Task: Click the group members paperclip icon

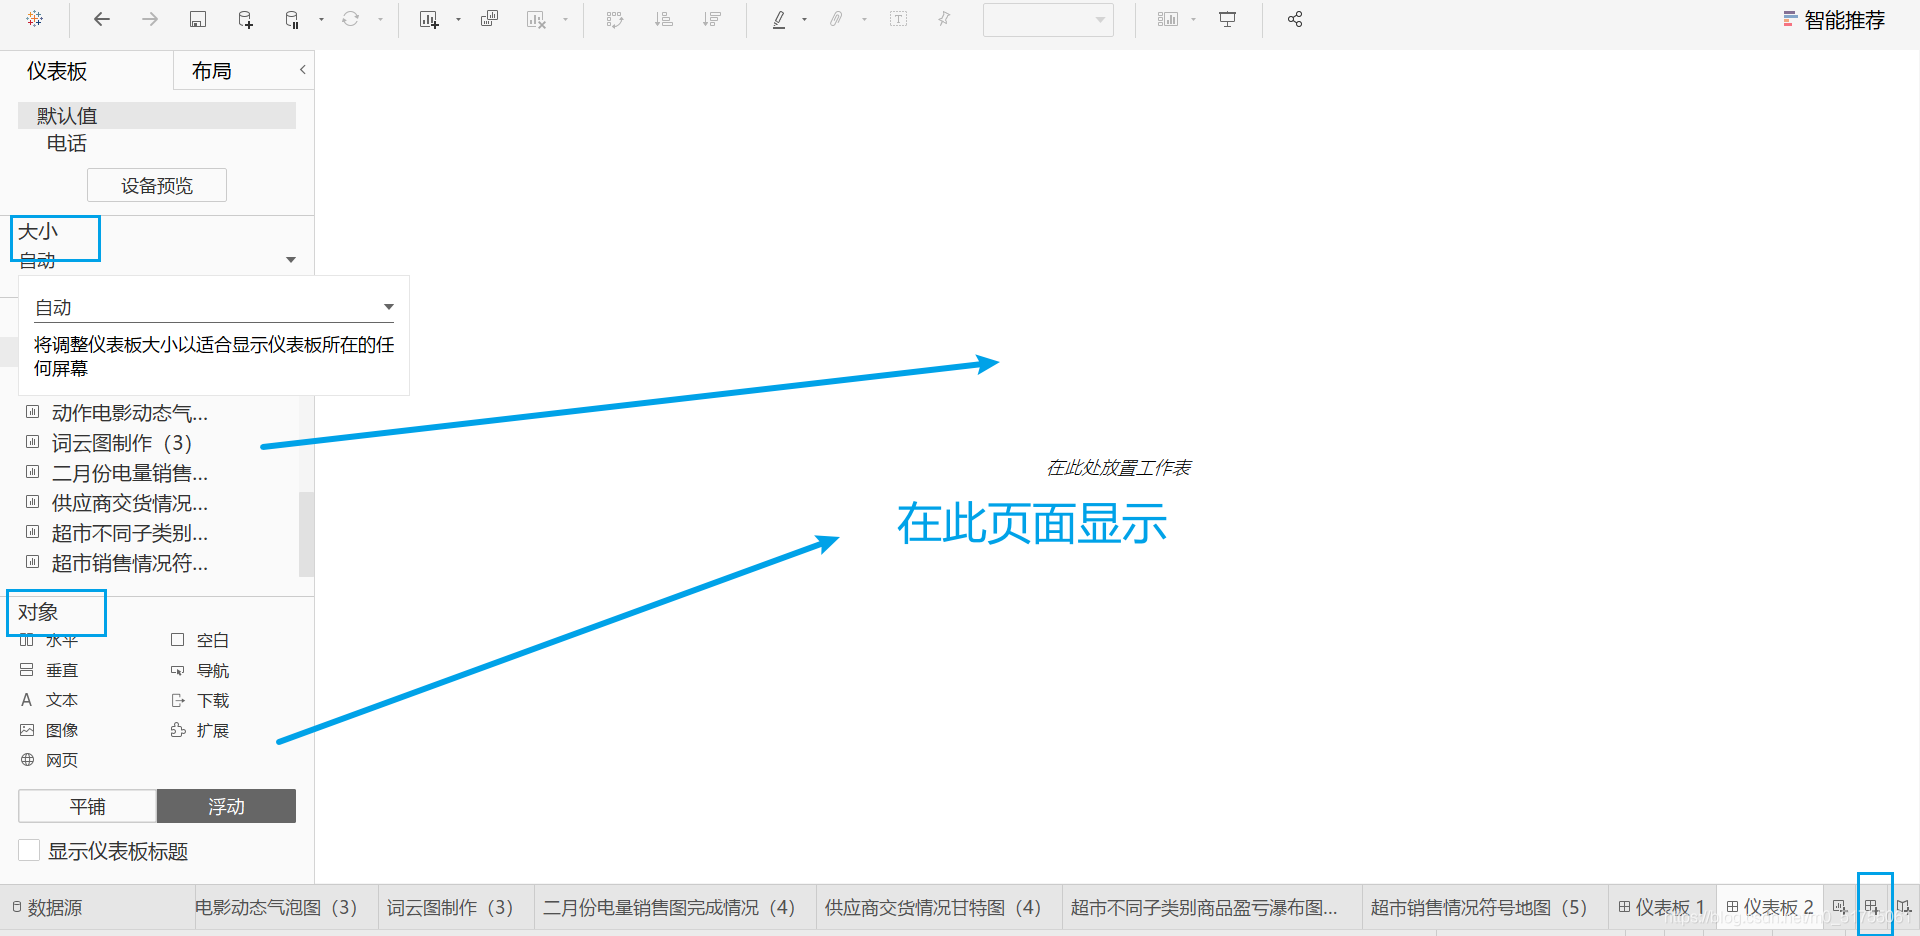Action: 836,19
